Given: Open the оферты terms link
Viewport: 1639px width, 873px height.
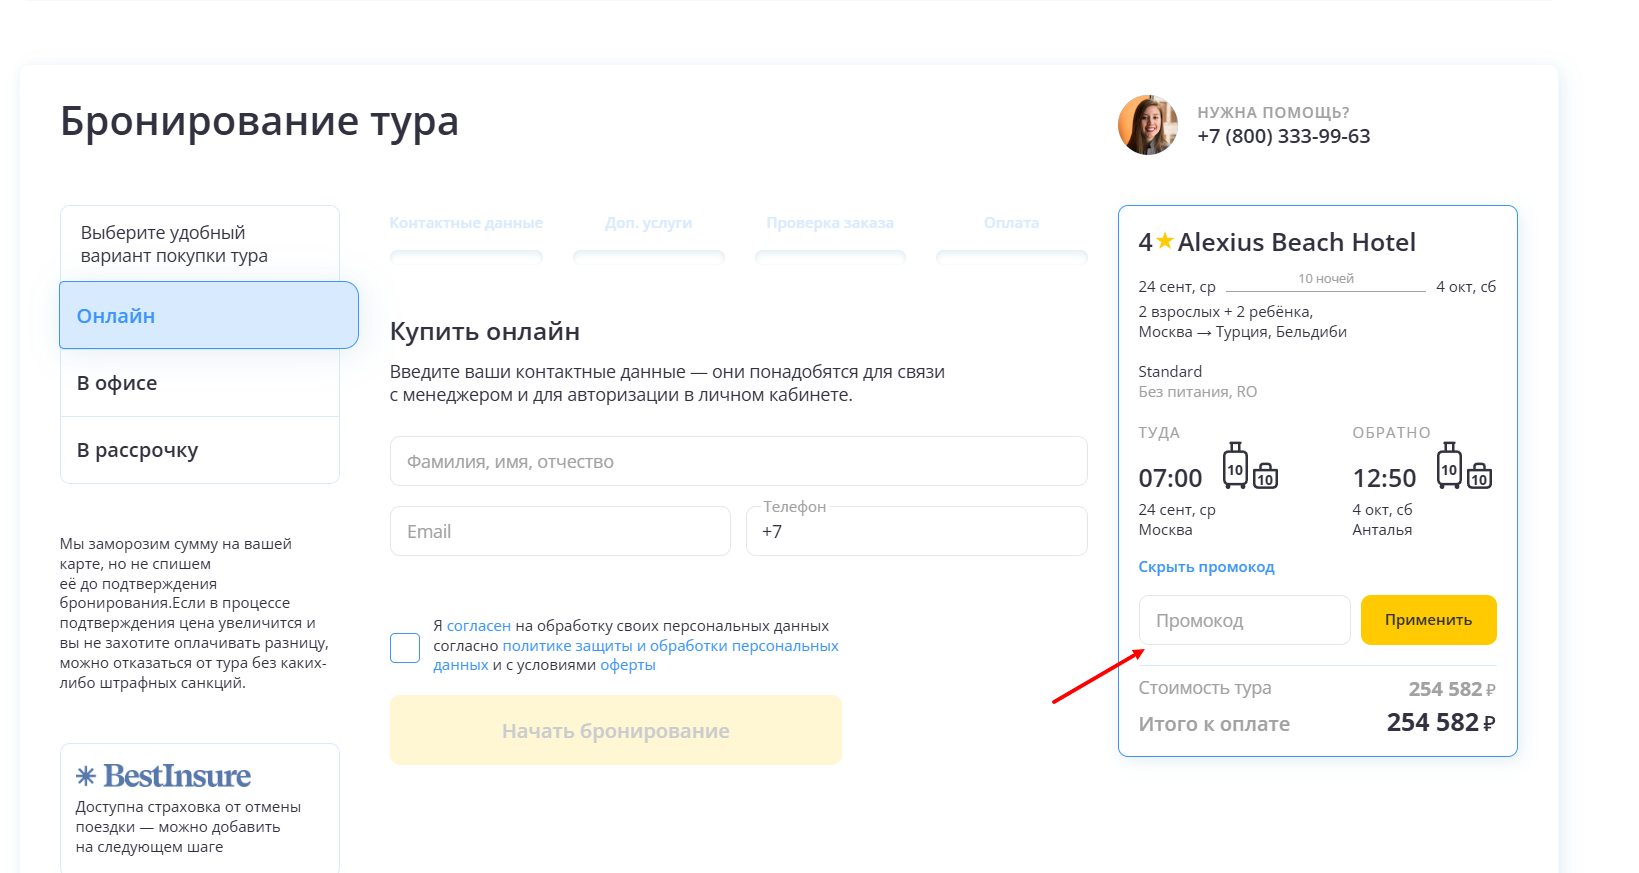Looking at the screenshot, I should coord(627,666).
